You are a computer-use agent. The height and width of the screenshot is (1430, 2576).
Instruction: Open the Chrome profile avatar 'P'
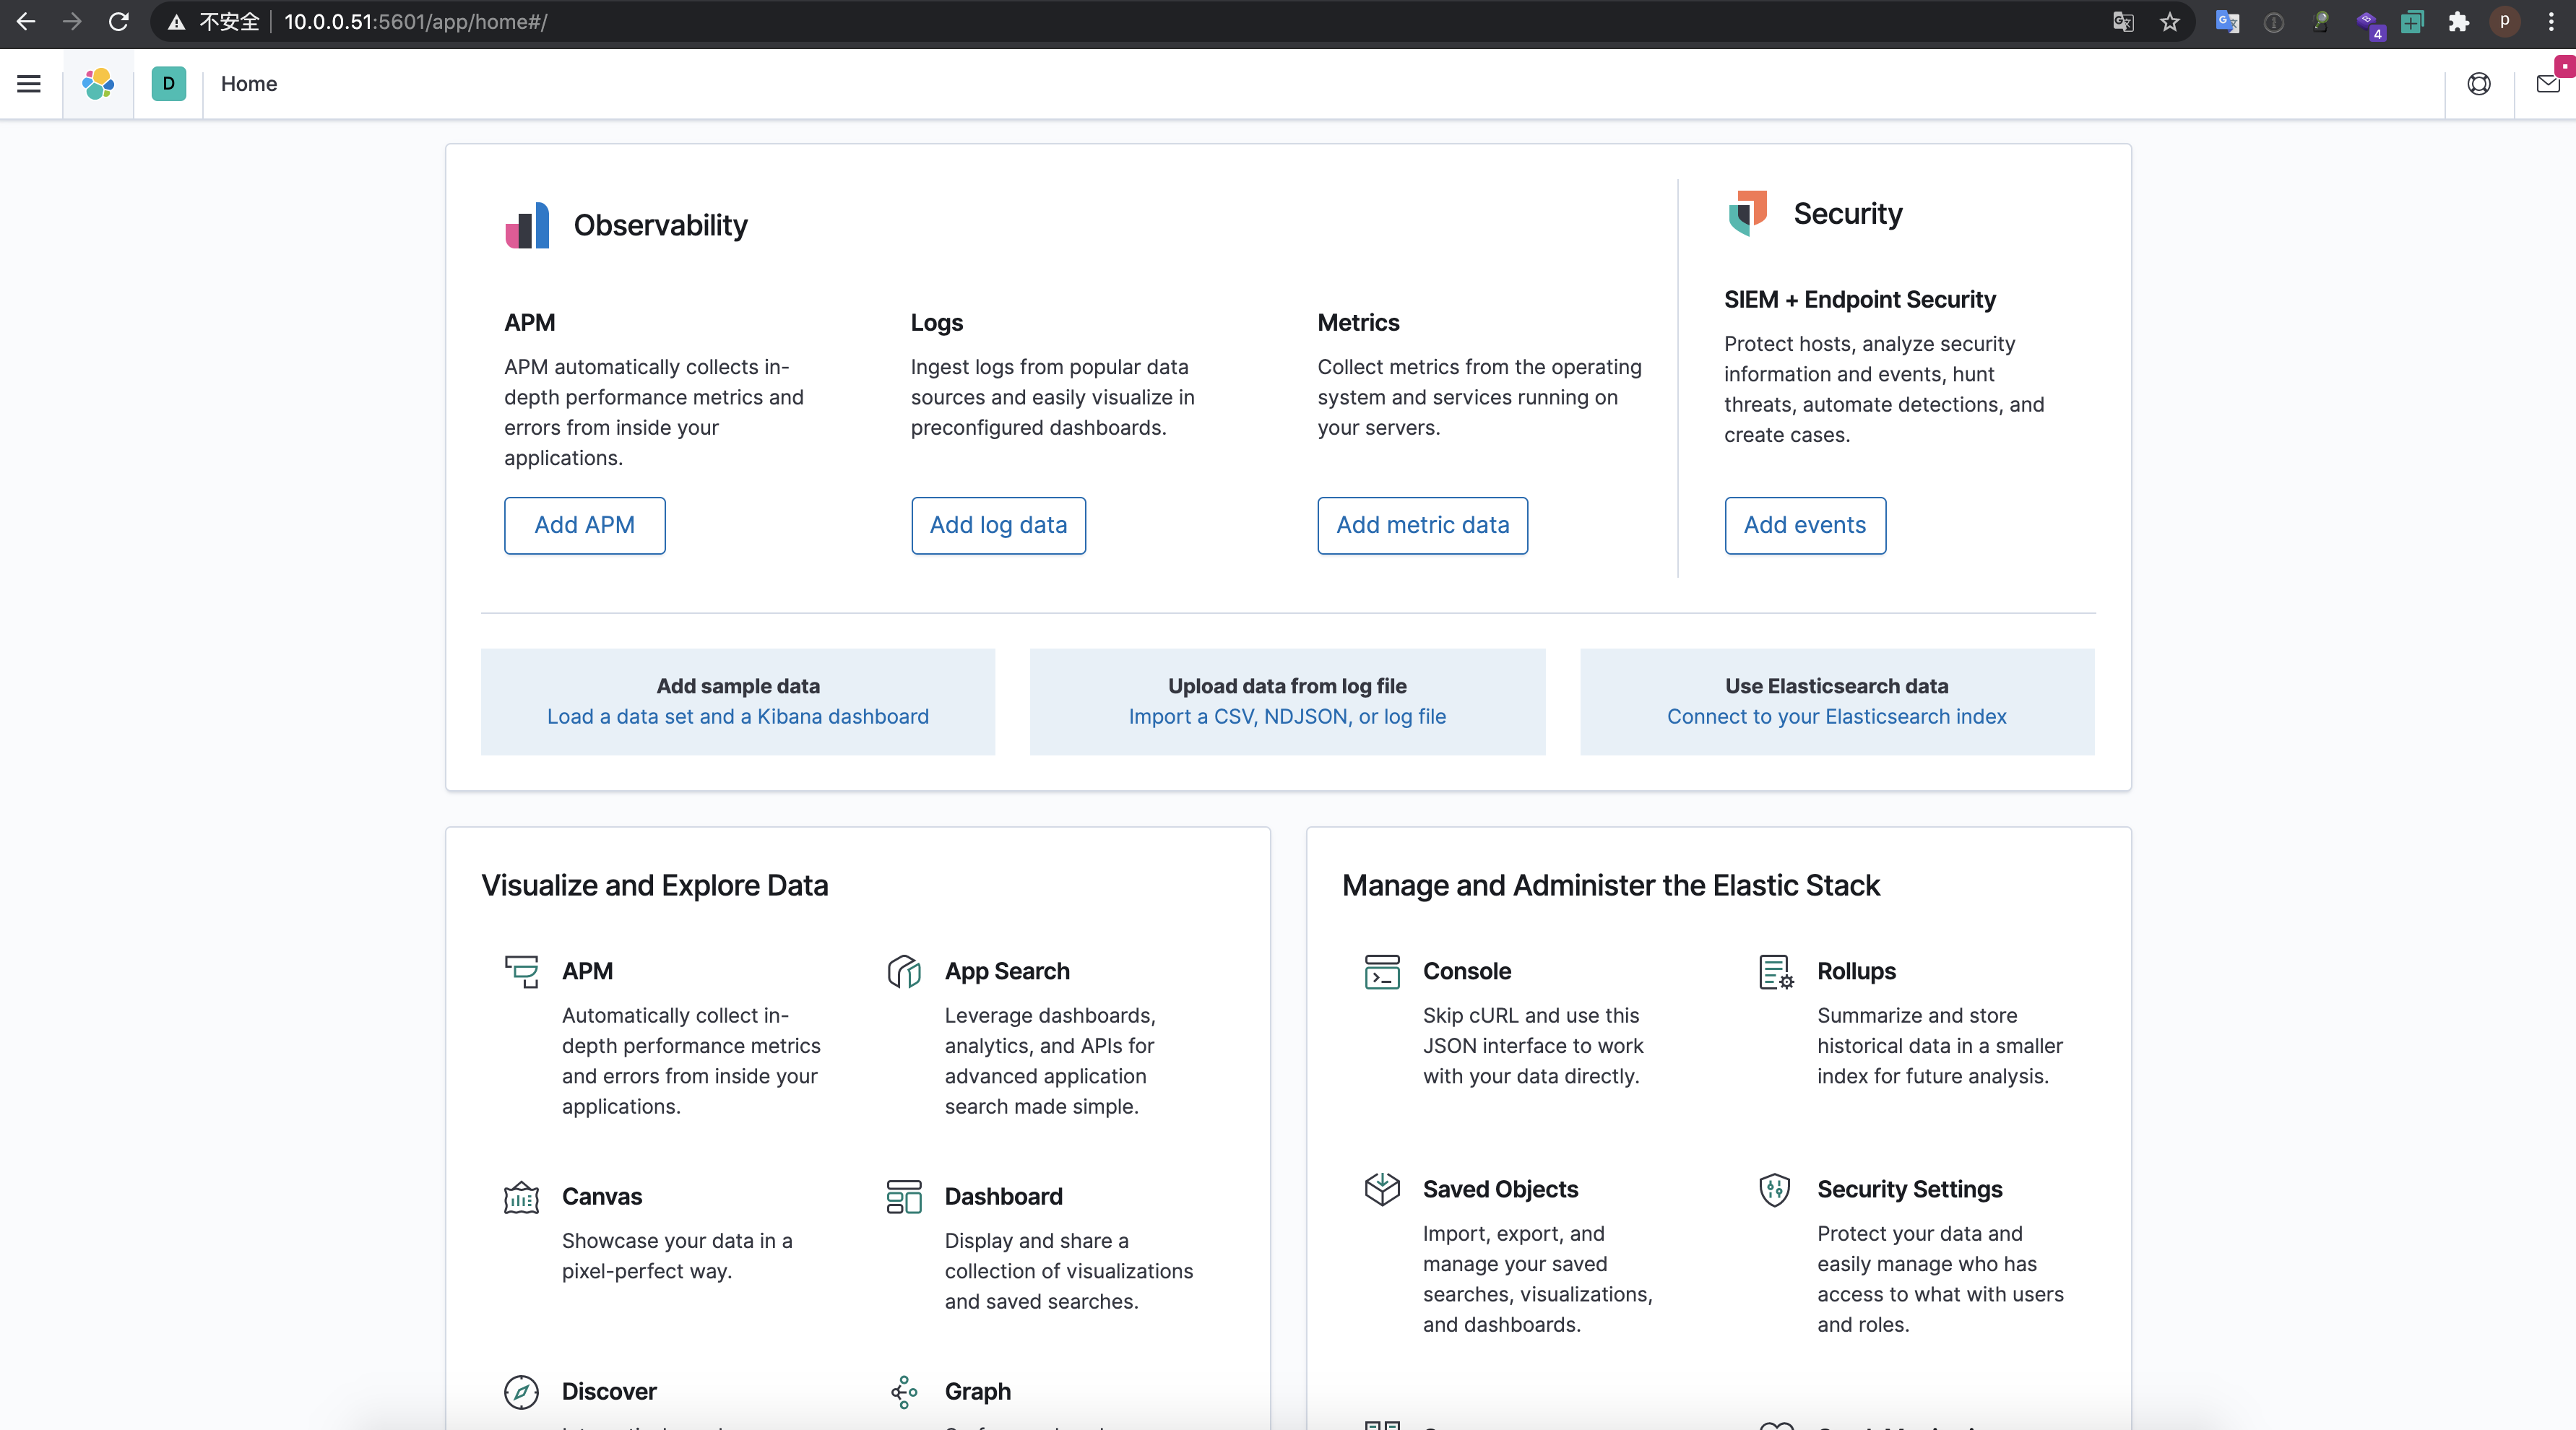tap(2505, 22)
